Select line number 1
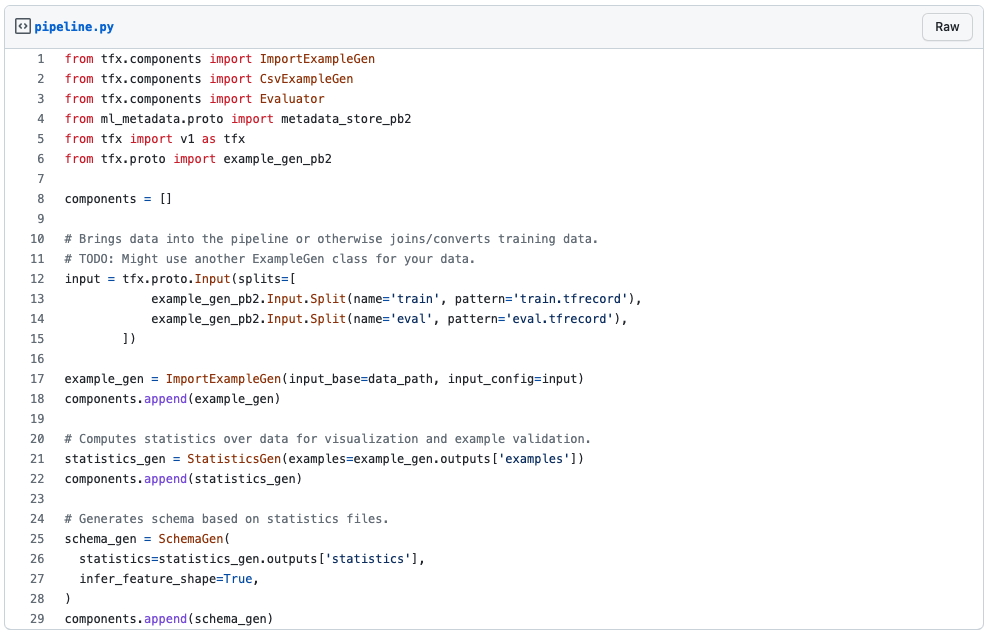Image resolution: width=989 pixels, height=632 pixels. tap(40, 59)
